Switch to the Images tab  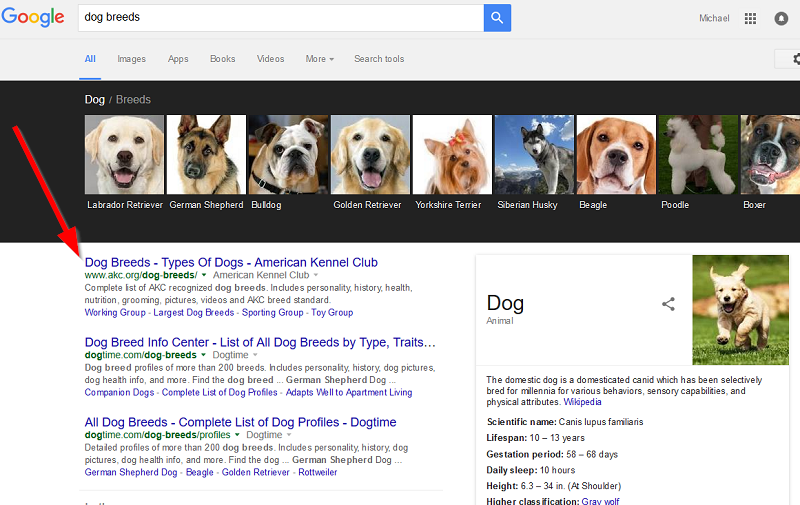tap(132, 59)
